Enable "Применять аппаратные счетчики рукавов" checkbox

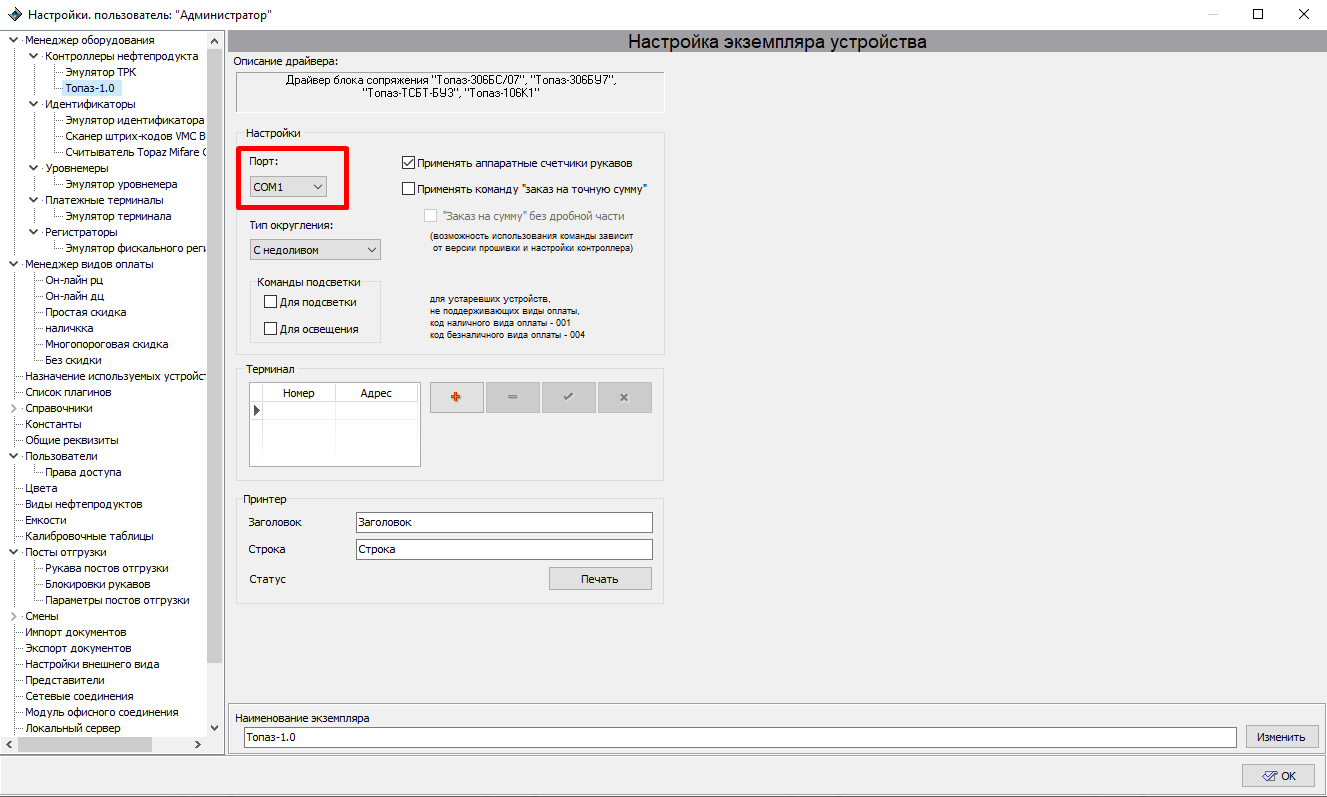coord(408,163)
